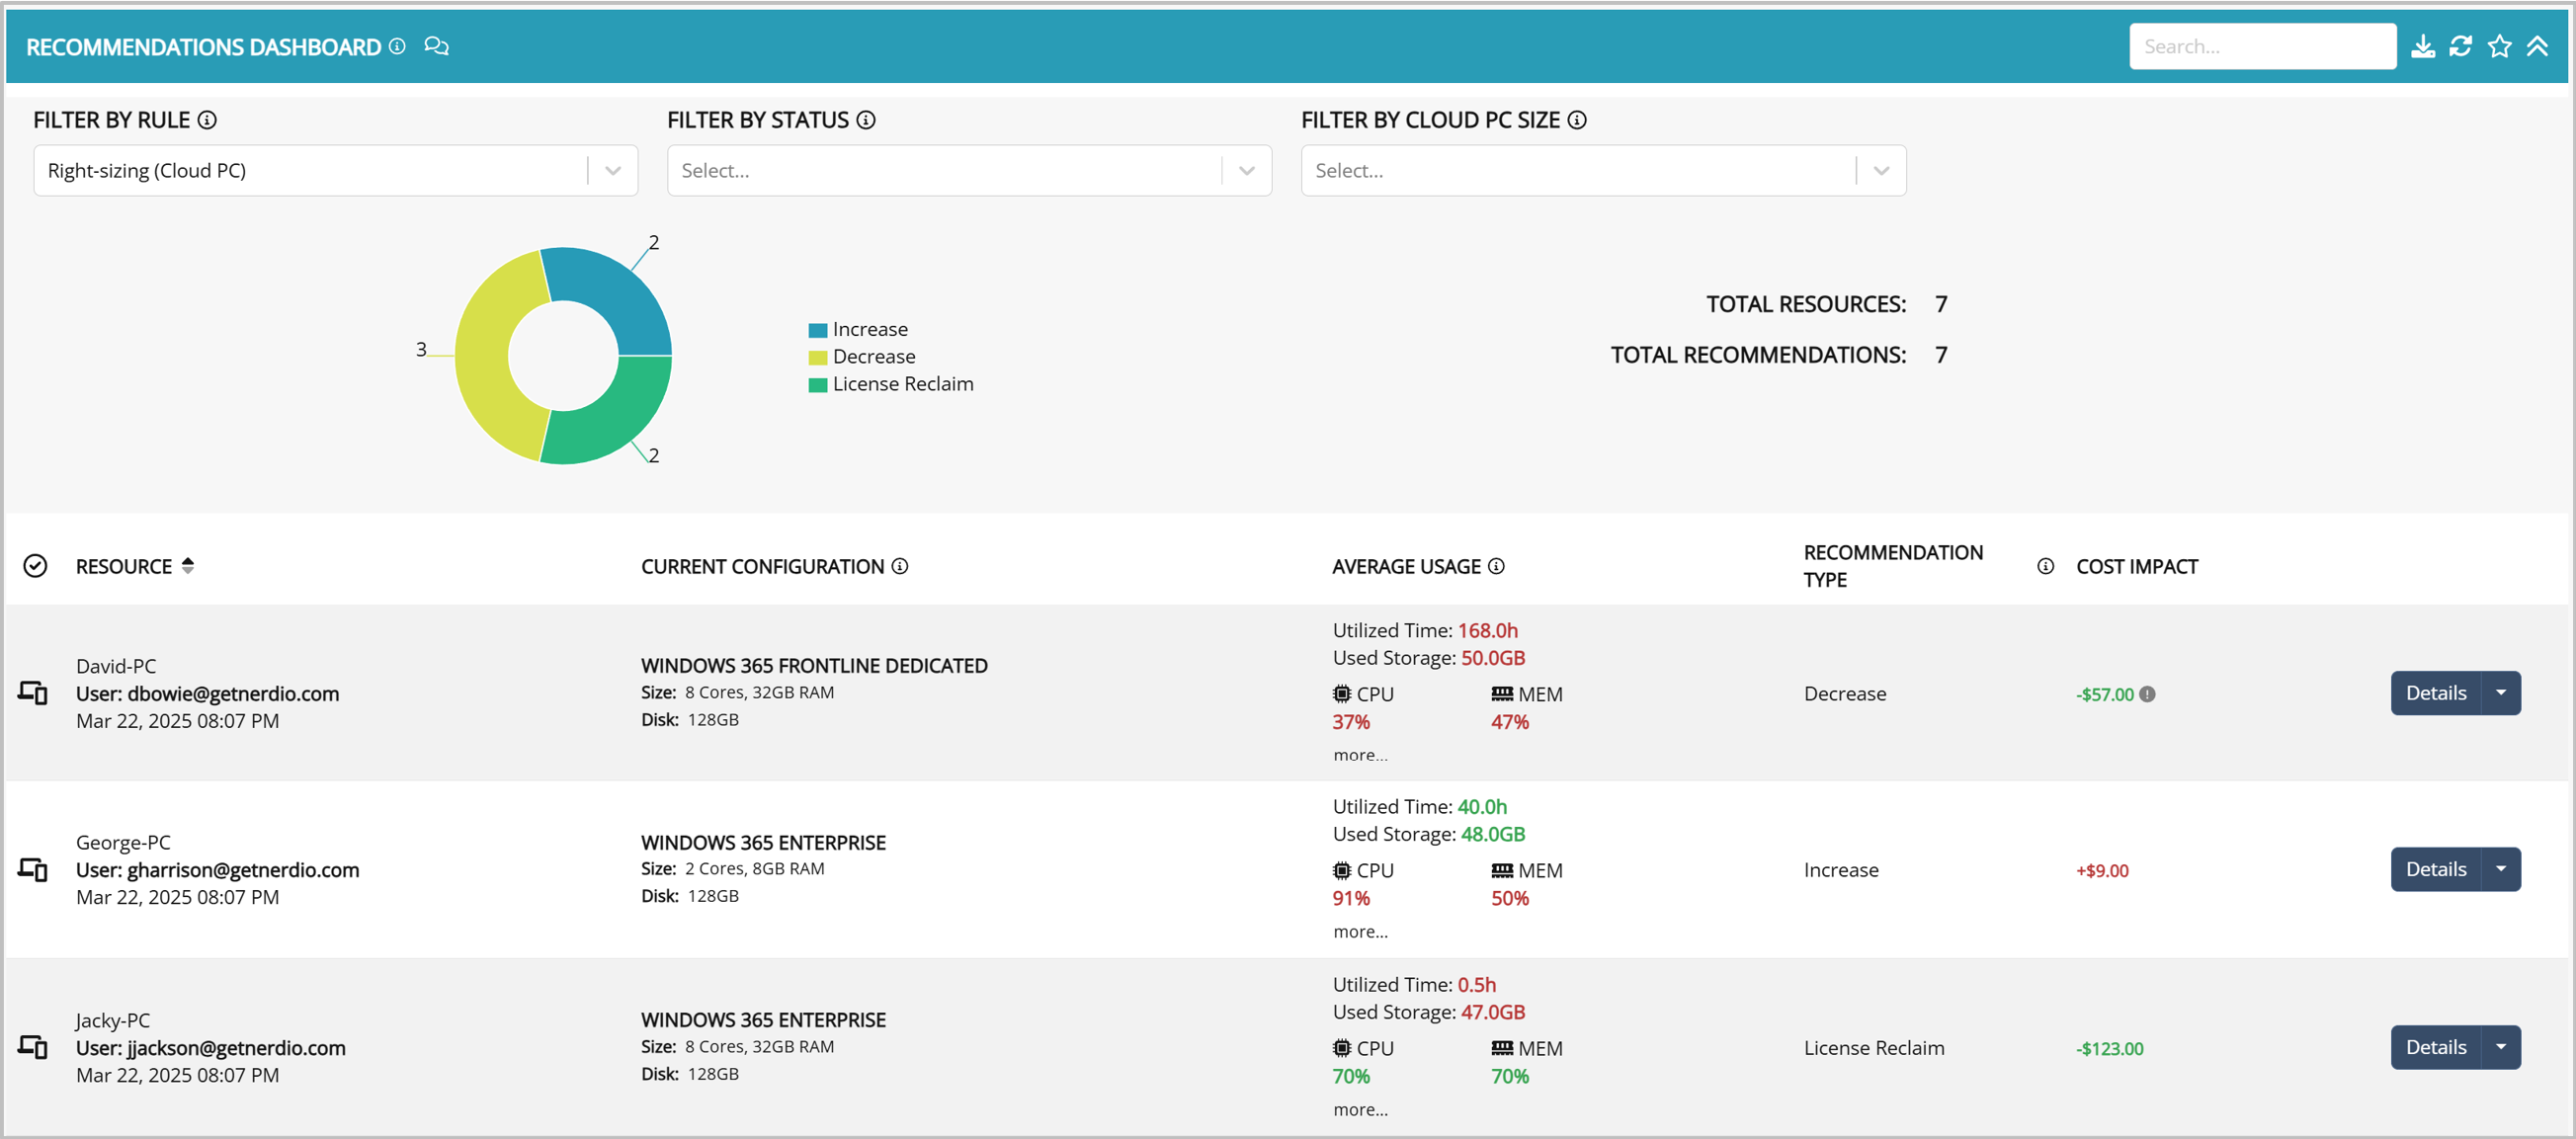Open the Filter By Rule dropdown
The height and width of the screenshot is (1139, 2576).
click(x=613, y=171)
